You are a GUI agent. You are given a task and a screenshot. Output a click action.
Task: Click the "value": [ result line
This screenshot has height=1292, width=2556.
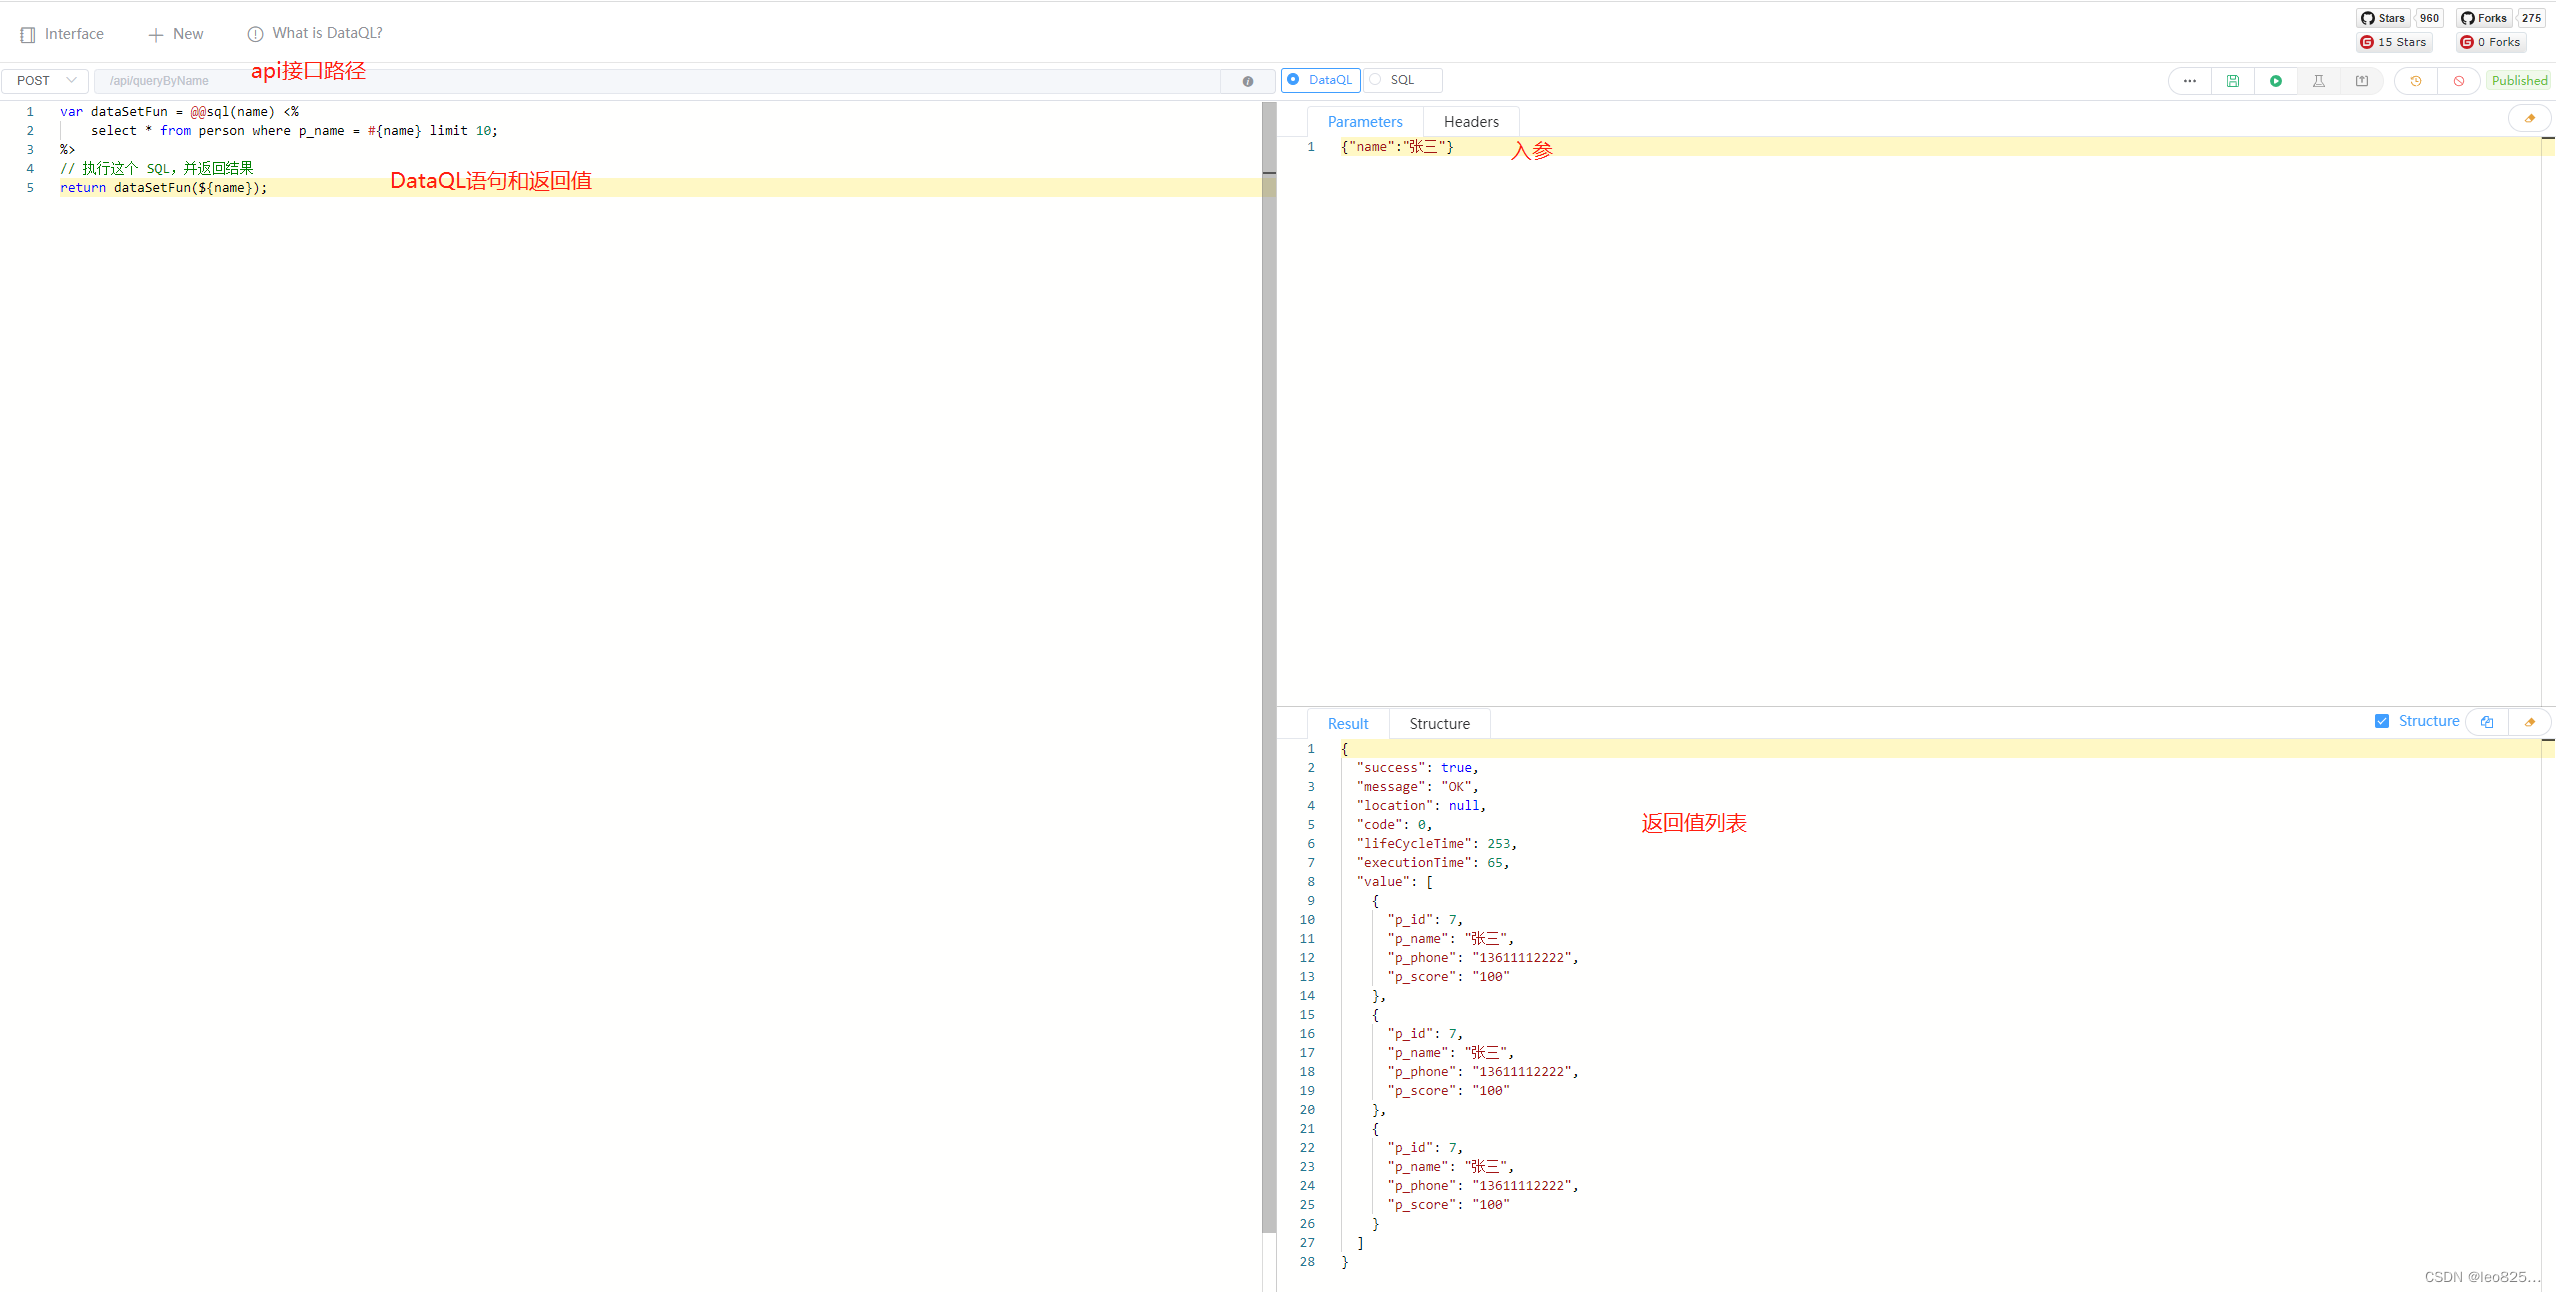coord(1394,882)
